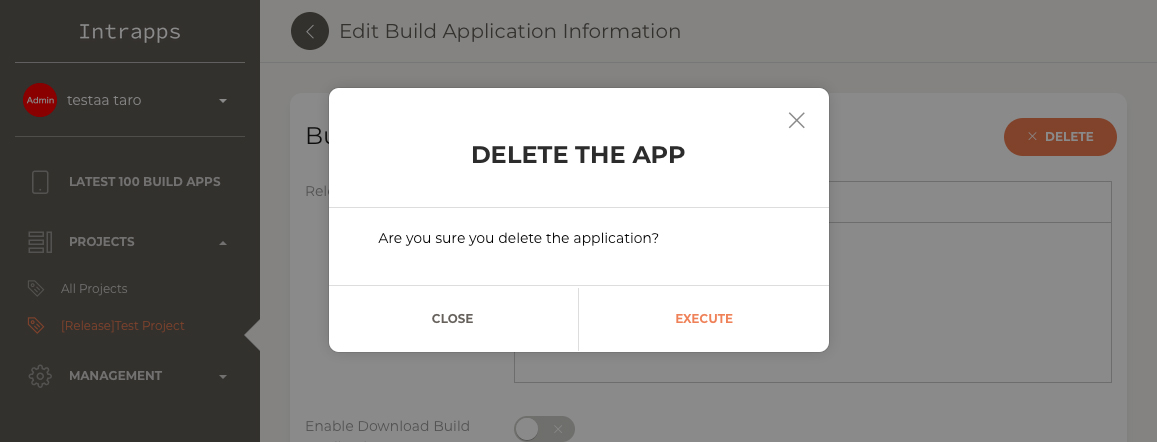
Task: Click the tag icon next to All Projects
Action: click(x=35, y=289)
